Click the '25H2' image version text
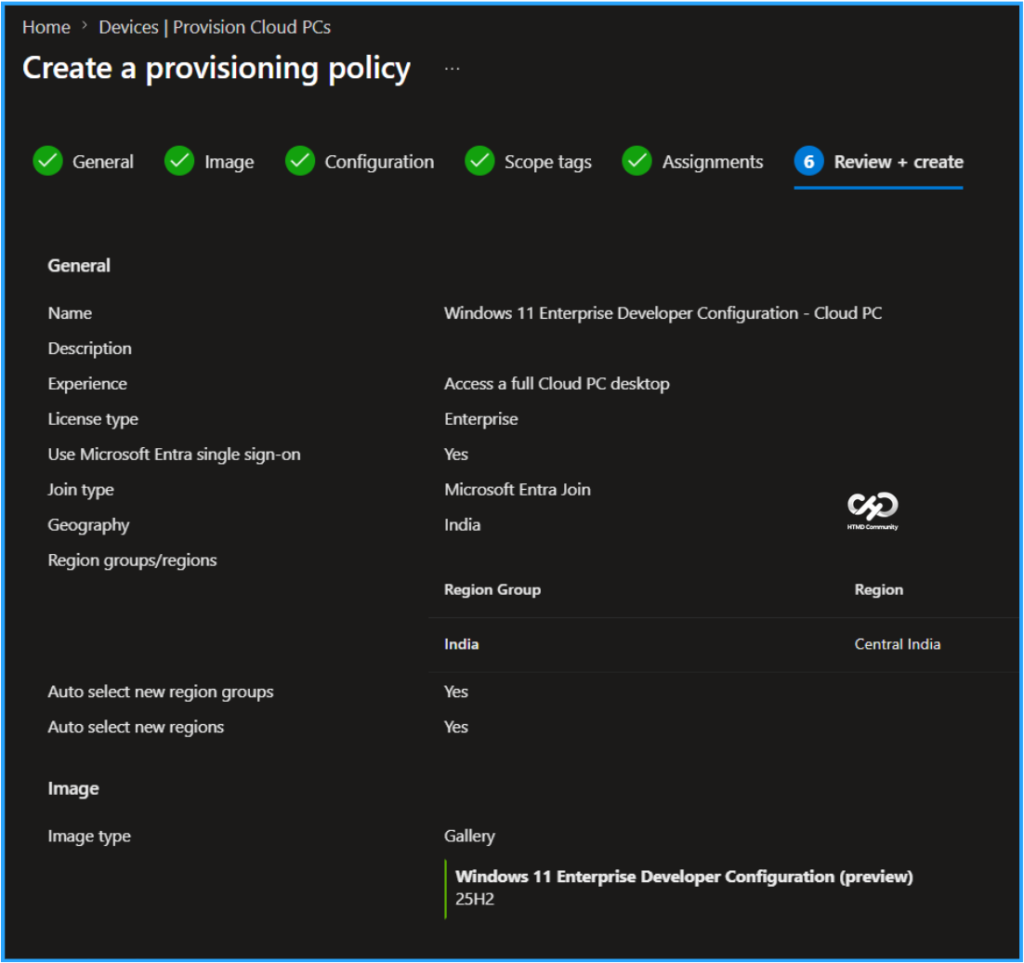 coord(474,900)
